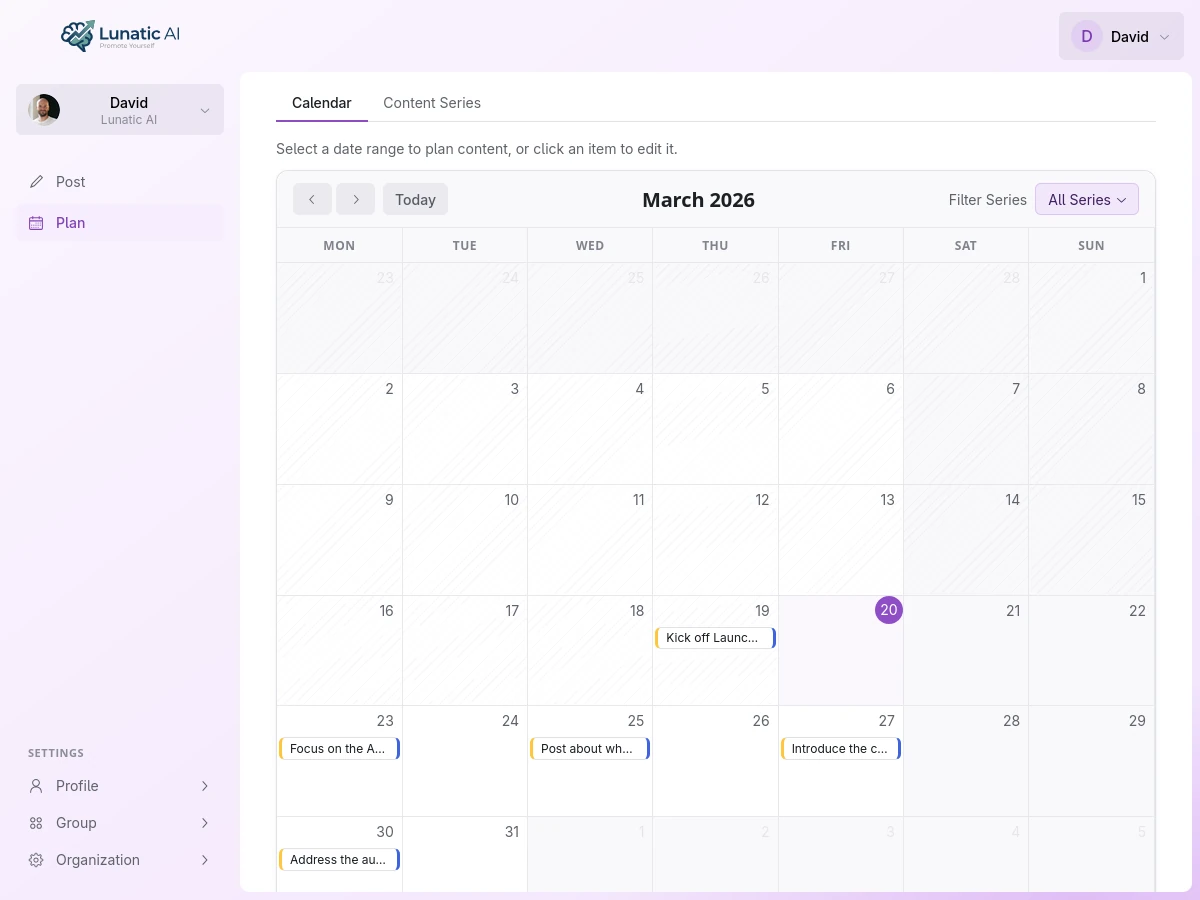The width and height of the screenshot is (1200, 900).
Task: Open the All Series filter dropdown
Action: (1087, 199)
